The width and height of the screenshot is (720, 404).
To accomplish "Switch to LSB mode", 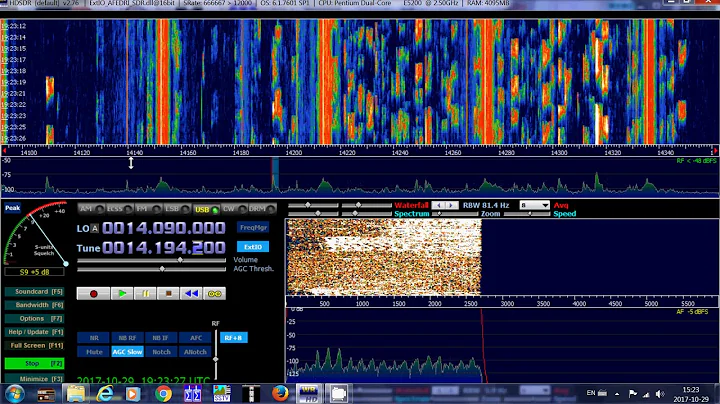I will 177,209.
